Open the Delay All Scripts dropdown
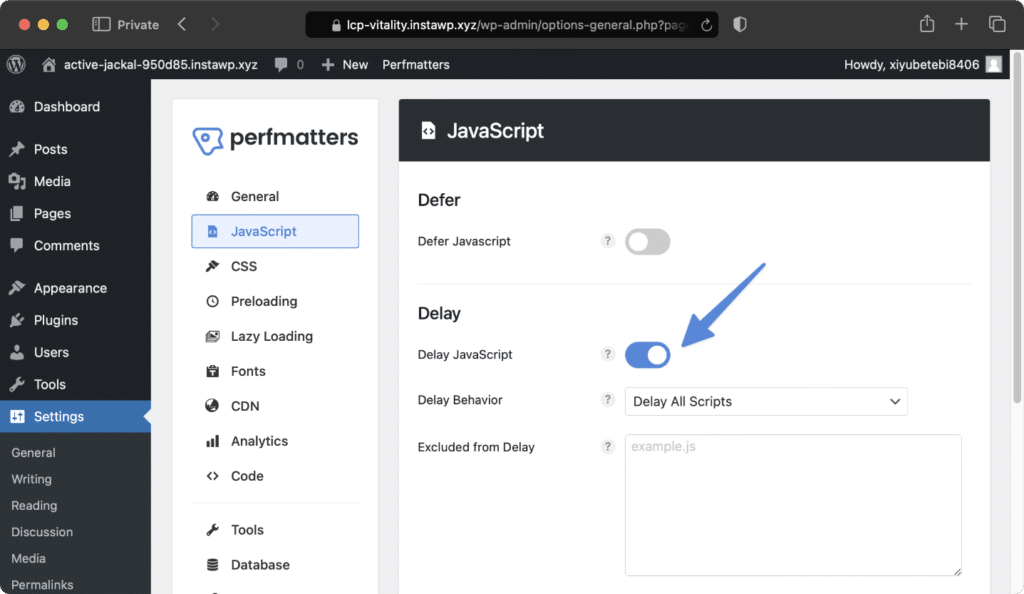 [x=766, y=401]
